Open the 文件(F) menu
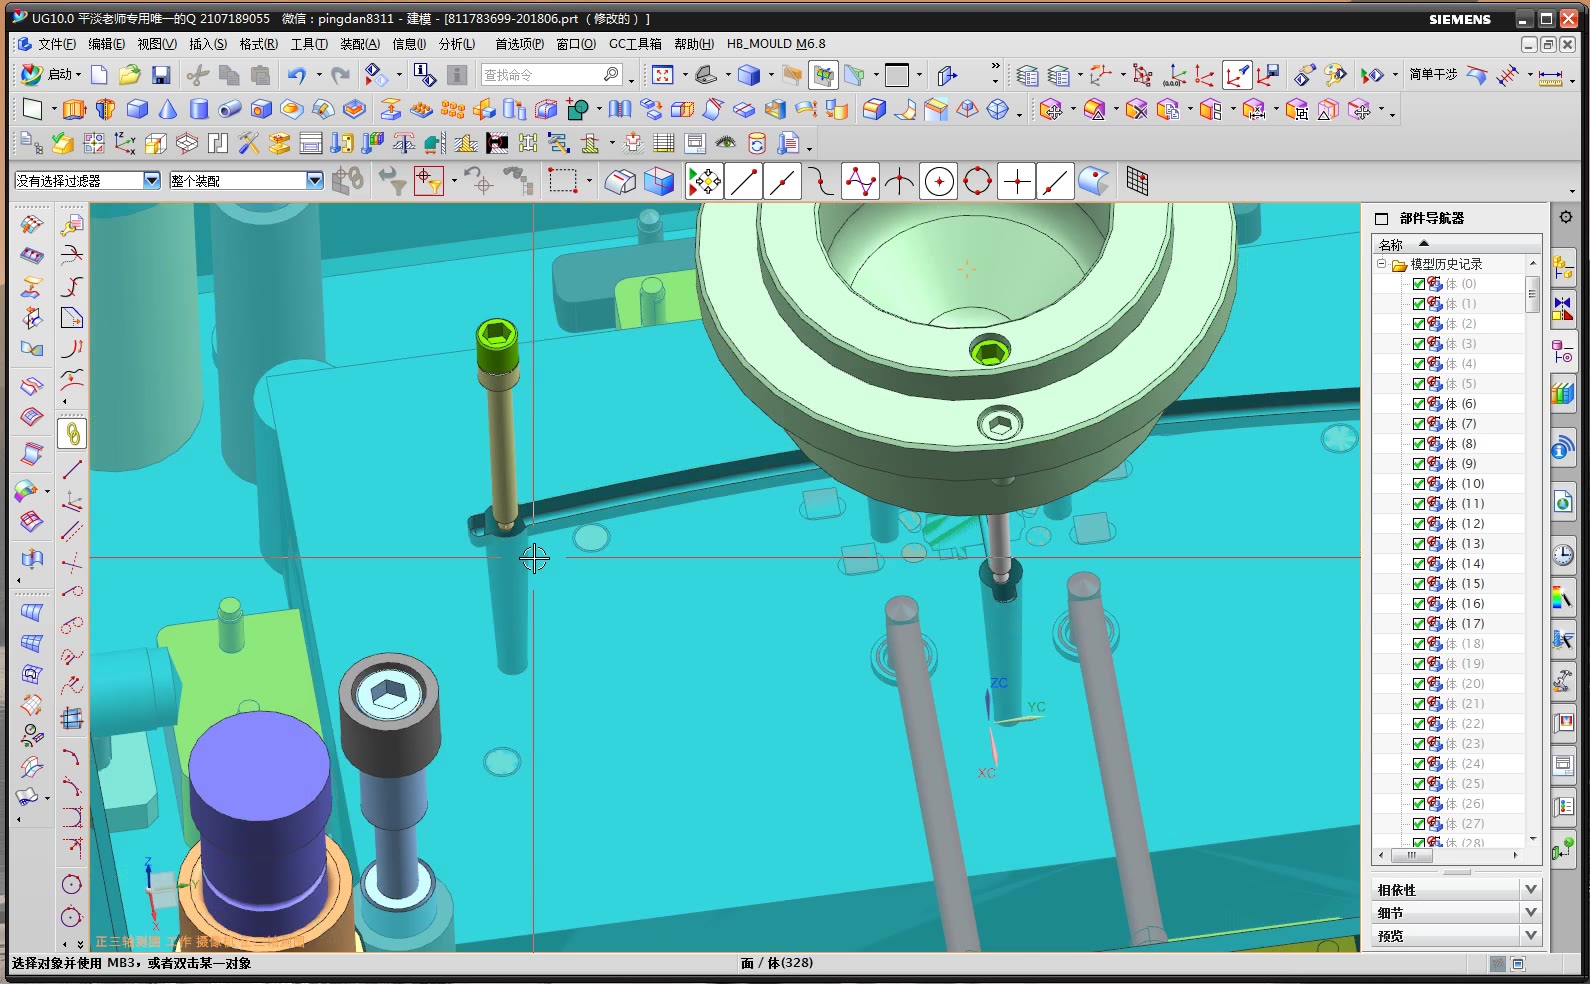The height and width of the screenshot is (984, 1590). pyautogui.click(x=56, y=44)
